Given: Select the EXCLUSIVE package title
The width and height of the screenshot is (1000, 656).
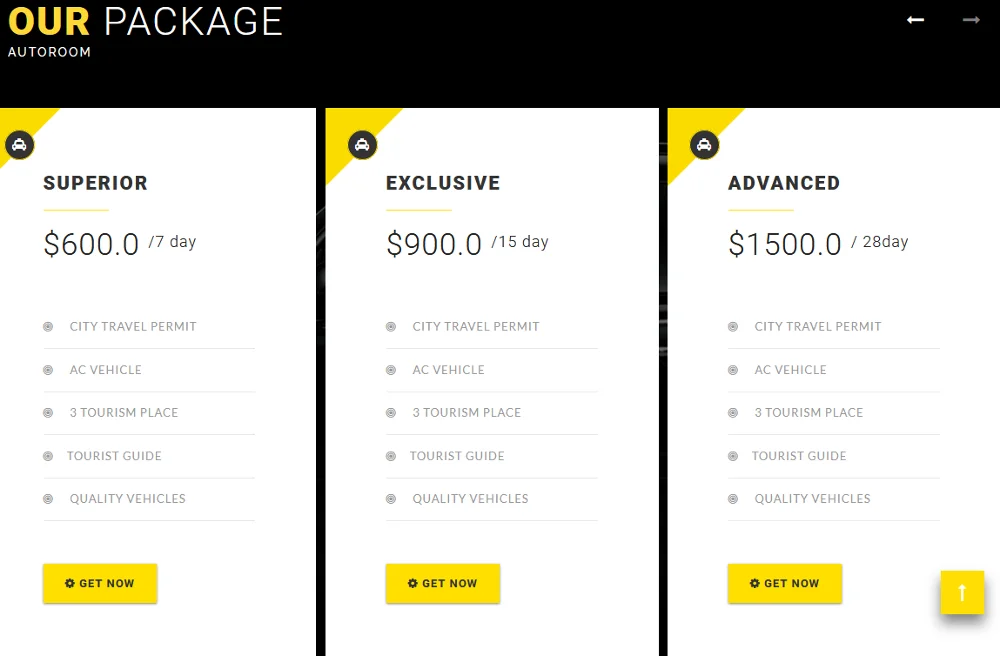Looking at the screenshot, I should [x=443, y=183].
